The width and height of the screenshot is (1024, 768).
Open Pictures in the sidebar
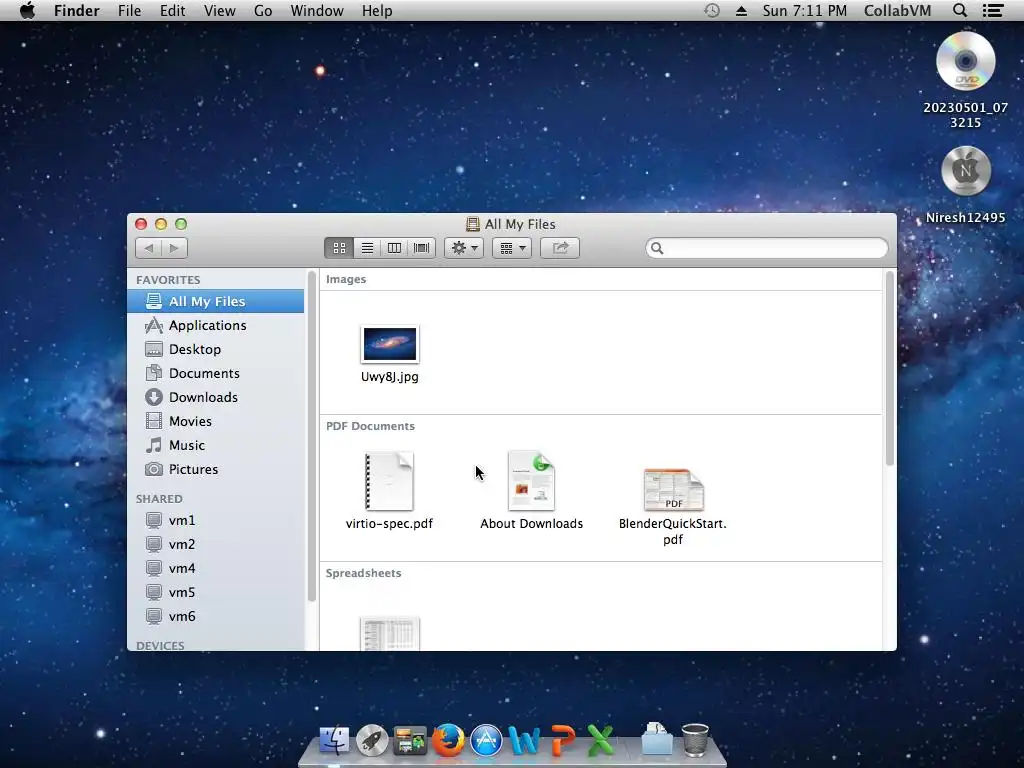(x=216, y=470)
